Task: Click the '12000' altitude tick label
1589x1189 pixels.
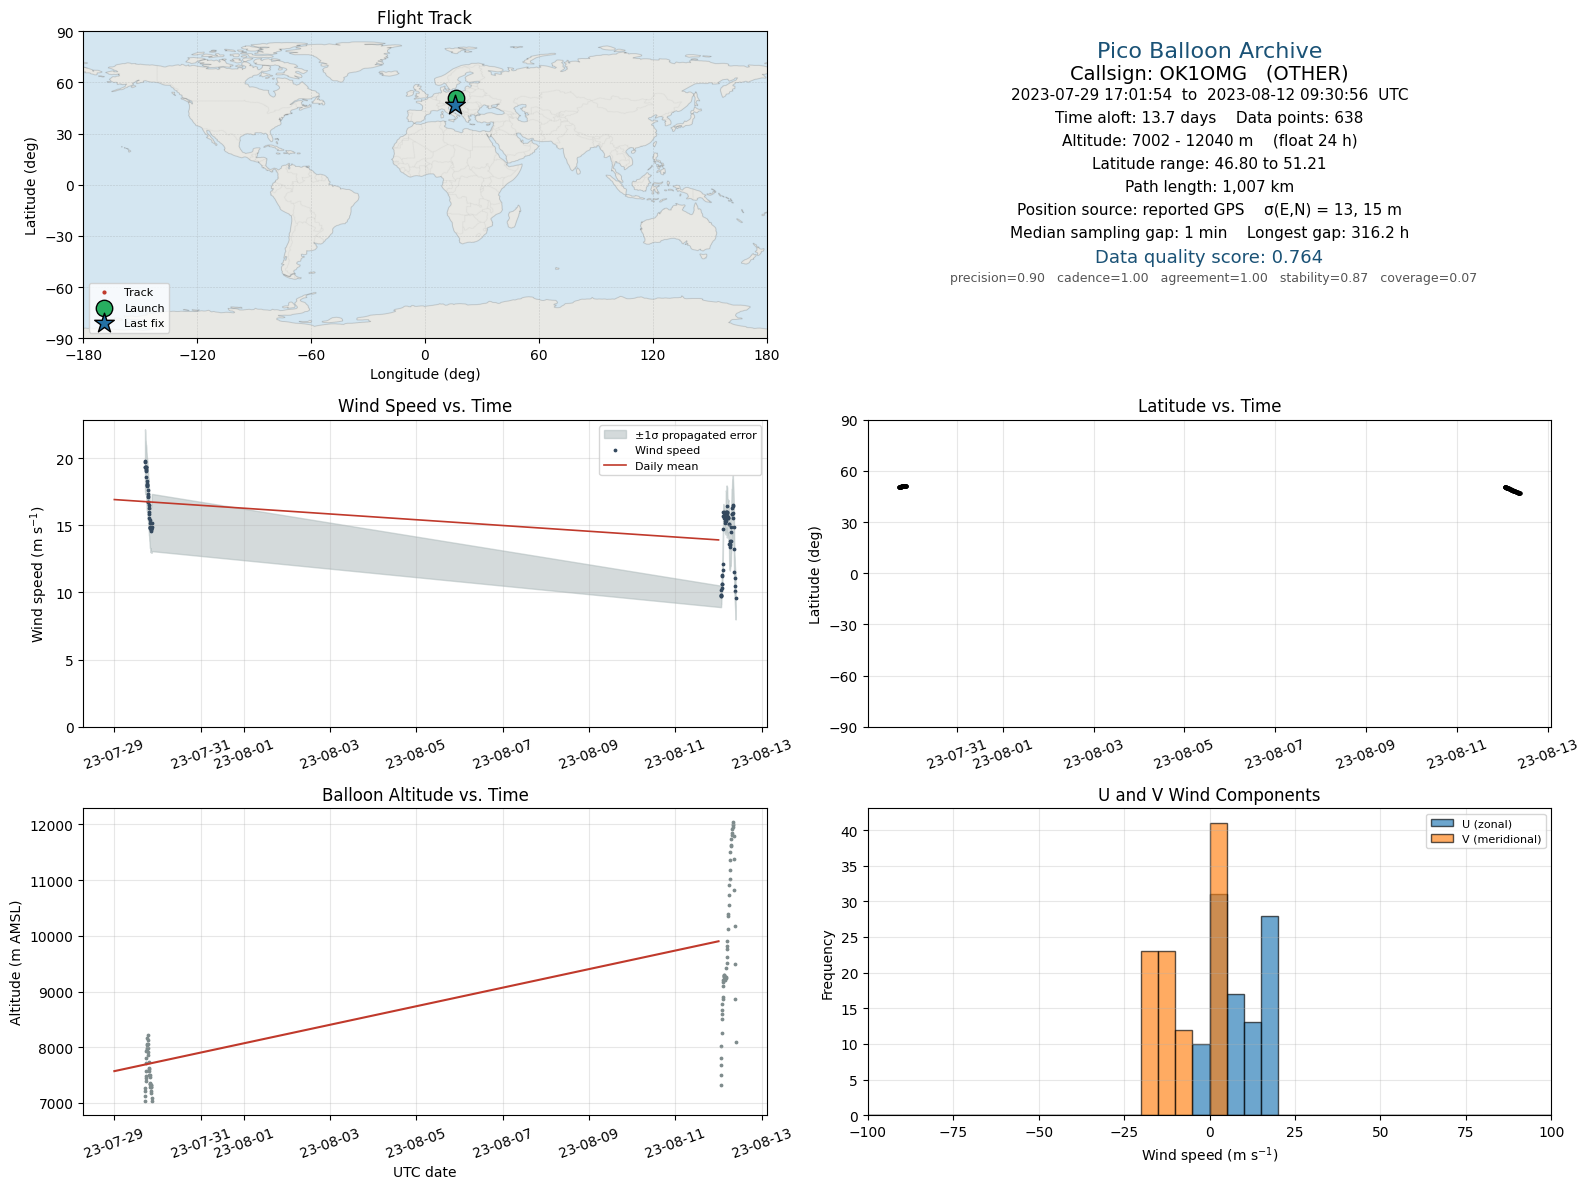Action: [x=53, y=826]
